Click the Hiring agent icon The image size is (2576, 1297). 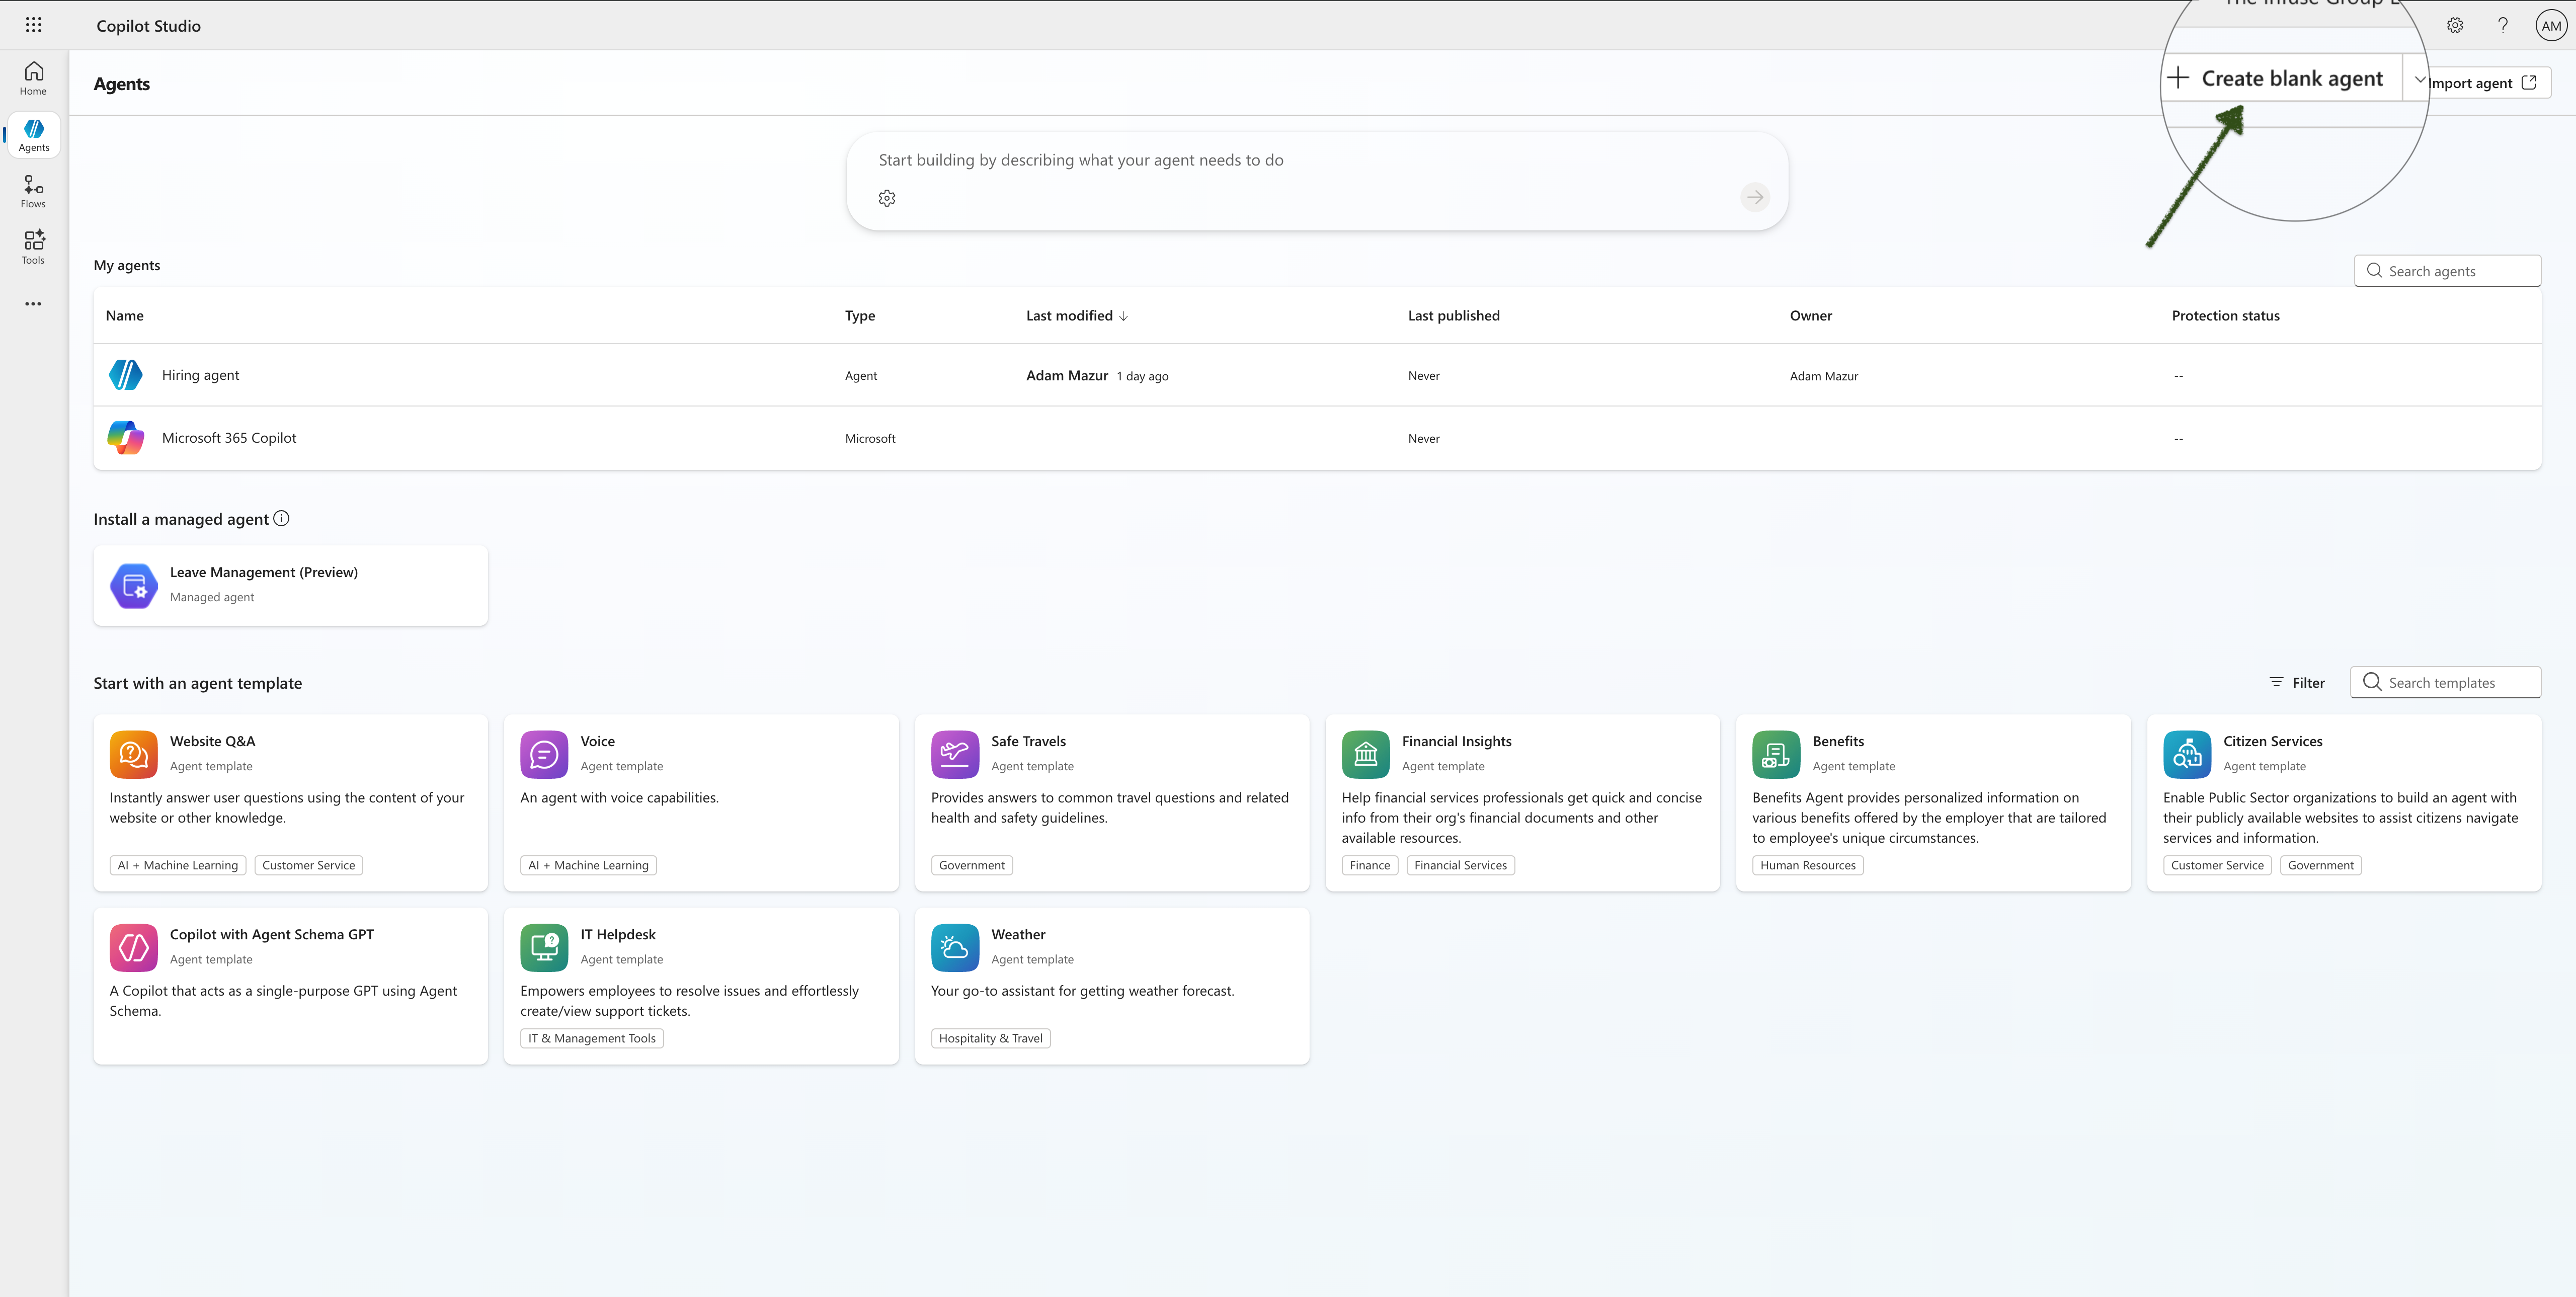coord(126,375)
